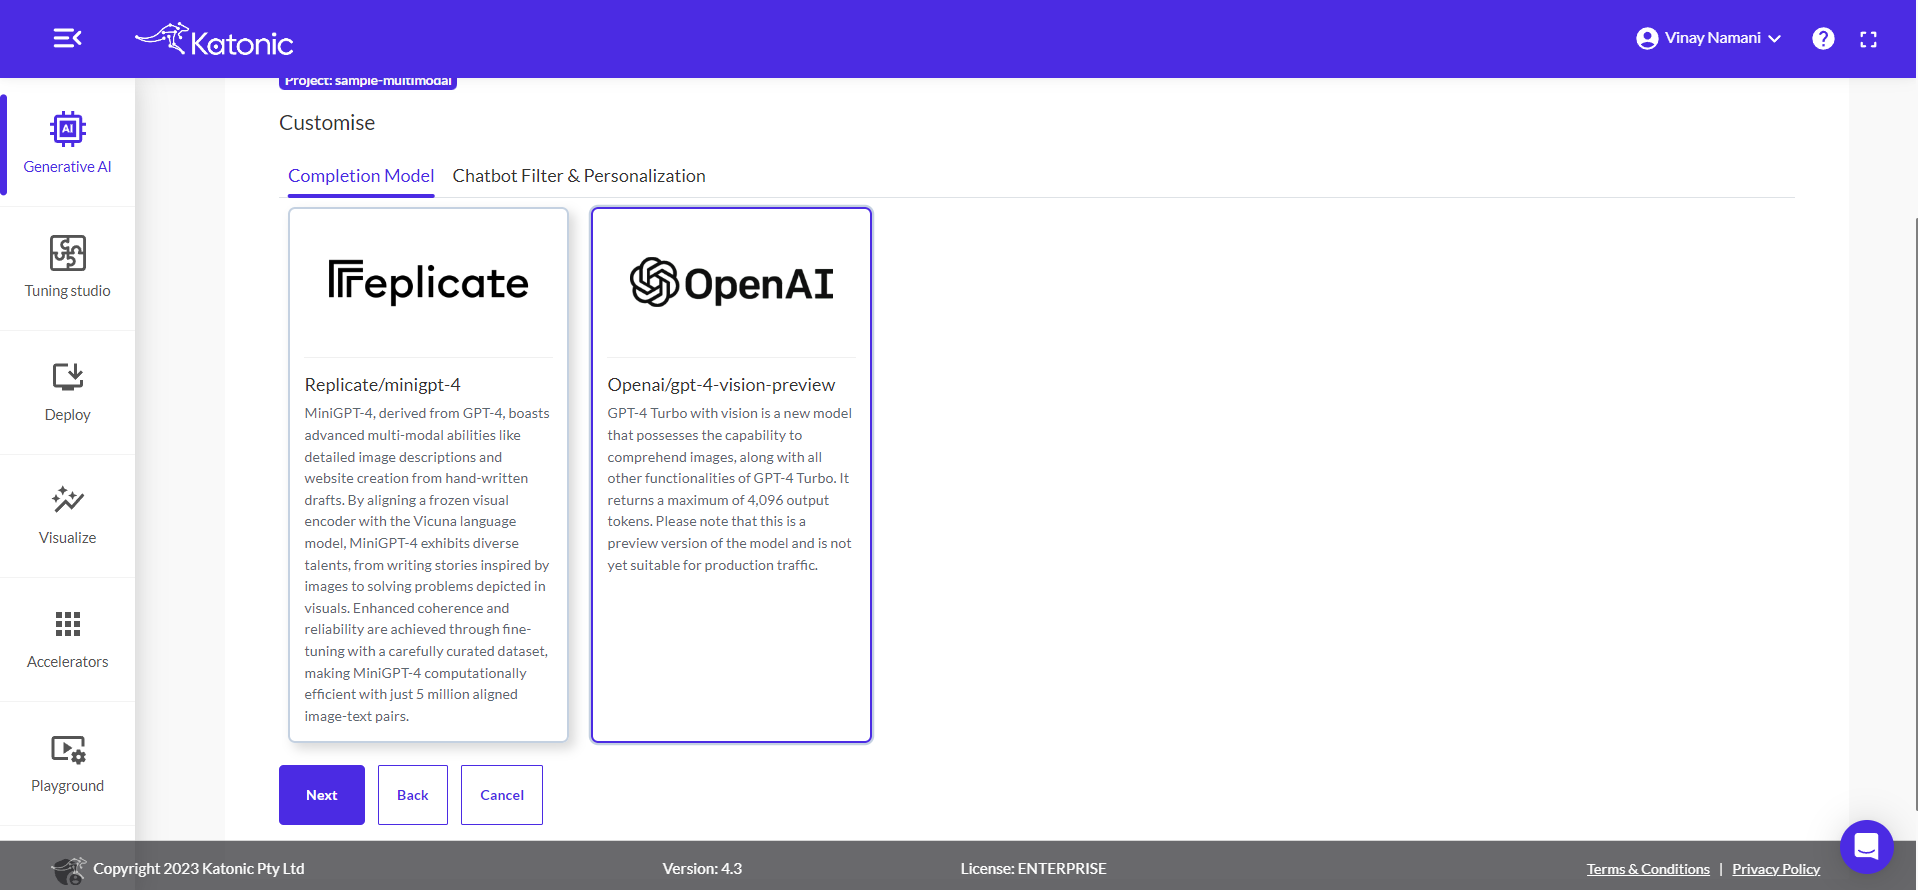Open the chat support bubble
Viewport: 1918px width, 890px height.
point(1866,846)
